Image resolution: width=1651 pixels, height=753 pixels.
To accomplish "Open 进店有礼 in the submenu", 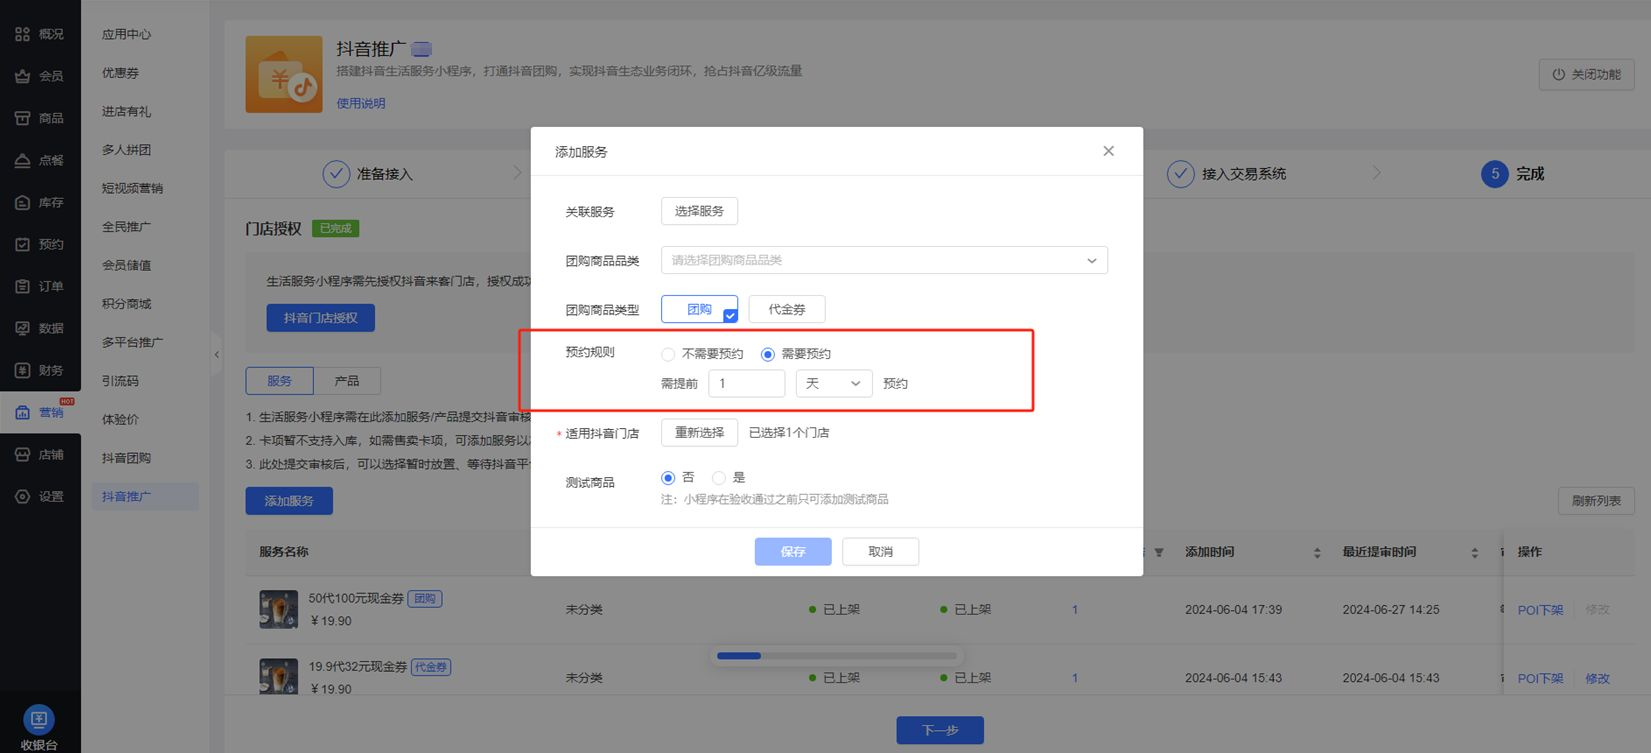I will point(126,111).
